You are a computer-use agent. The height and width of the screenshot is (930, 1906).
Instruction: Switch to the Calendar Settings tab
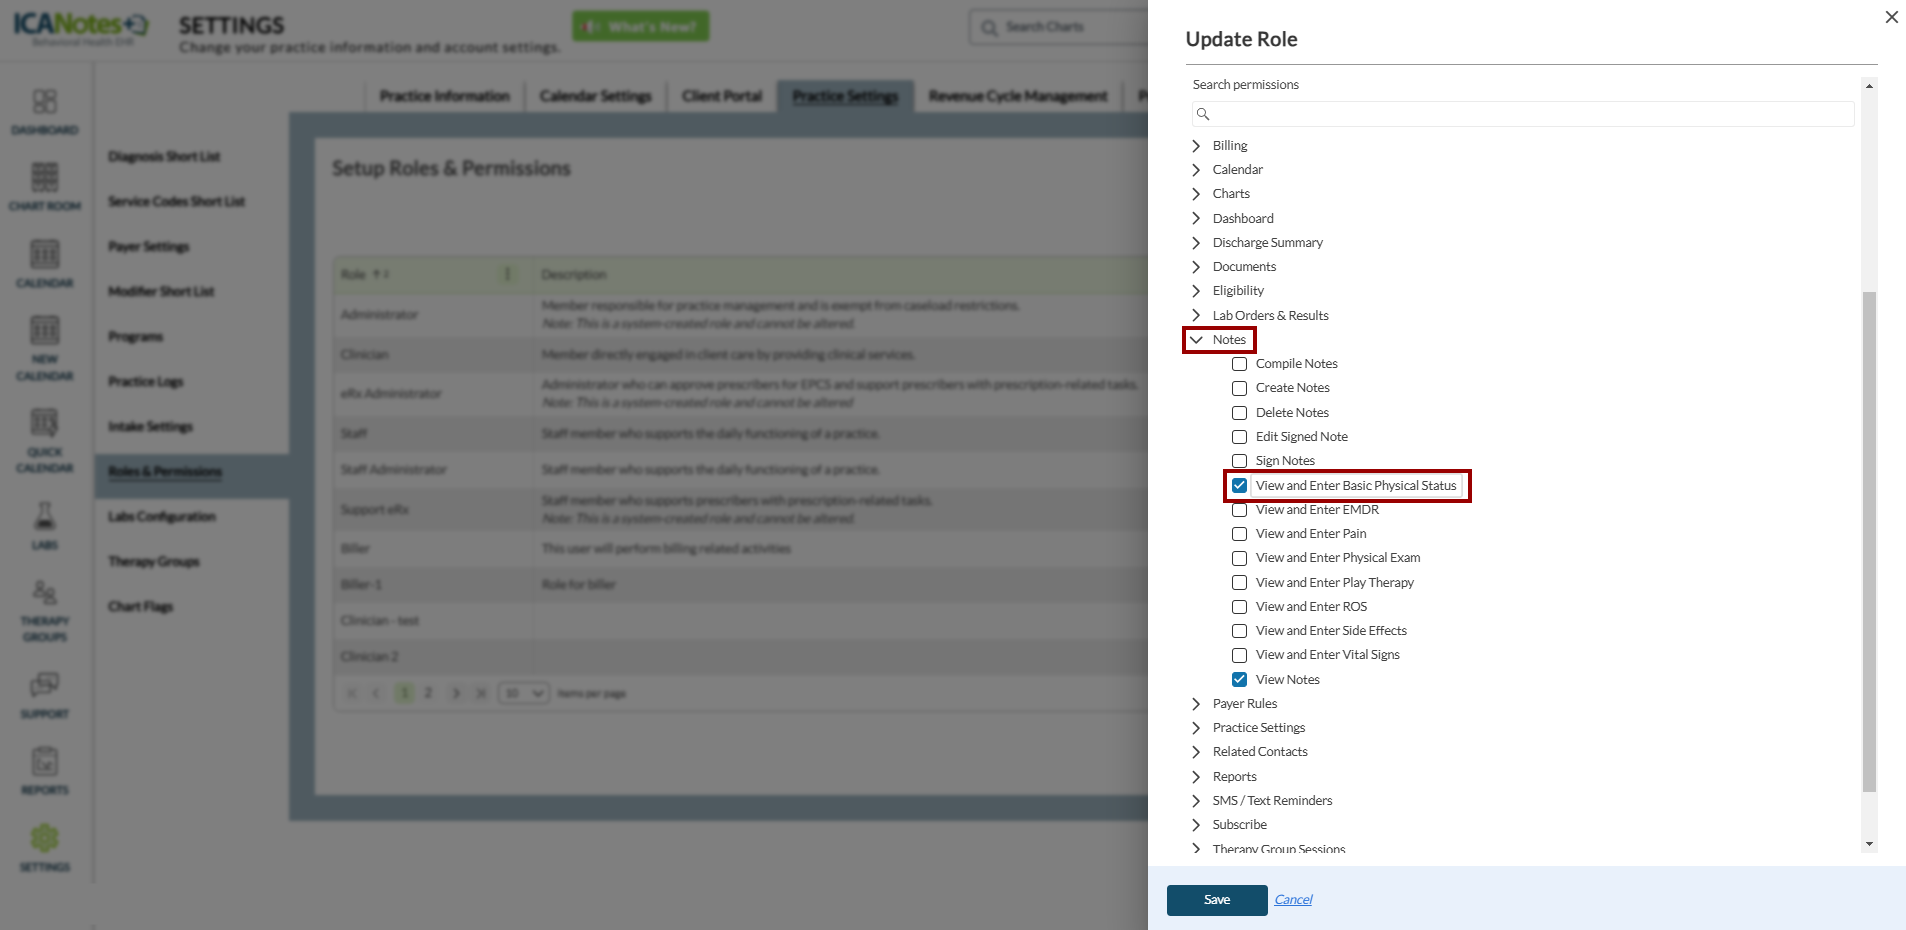pyautogui.click(x=596, y=96)
